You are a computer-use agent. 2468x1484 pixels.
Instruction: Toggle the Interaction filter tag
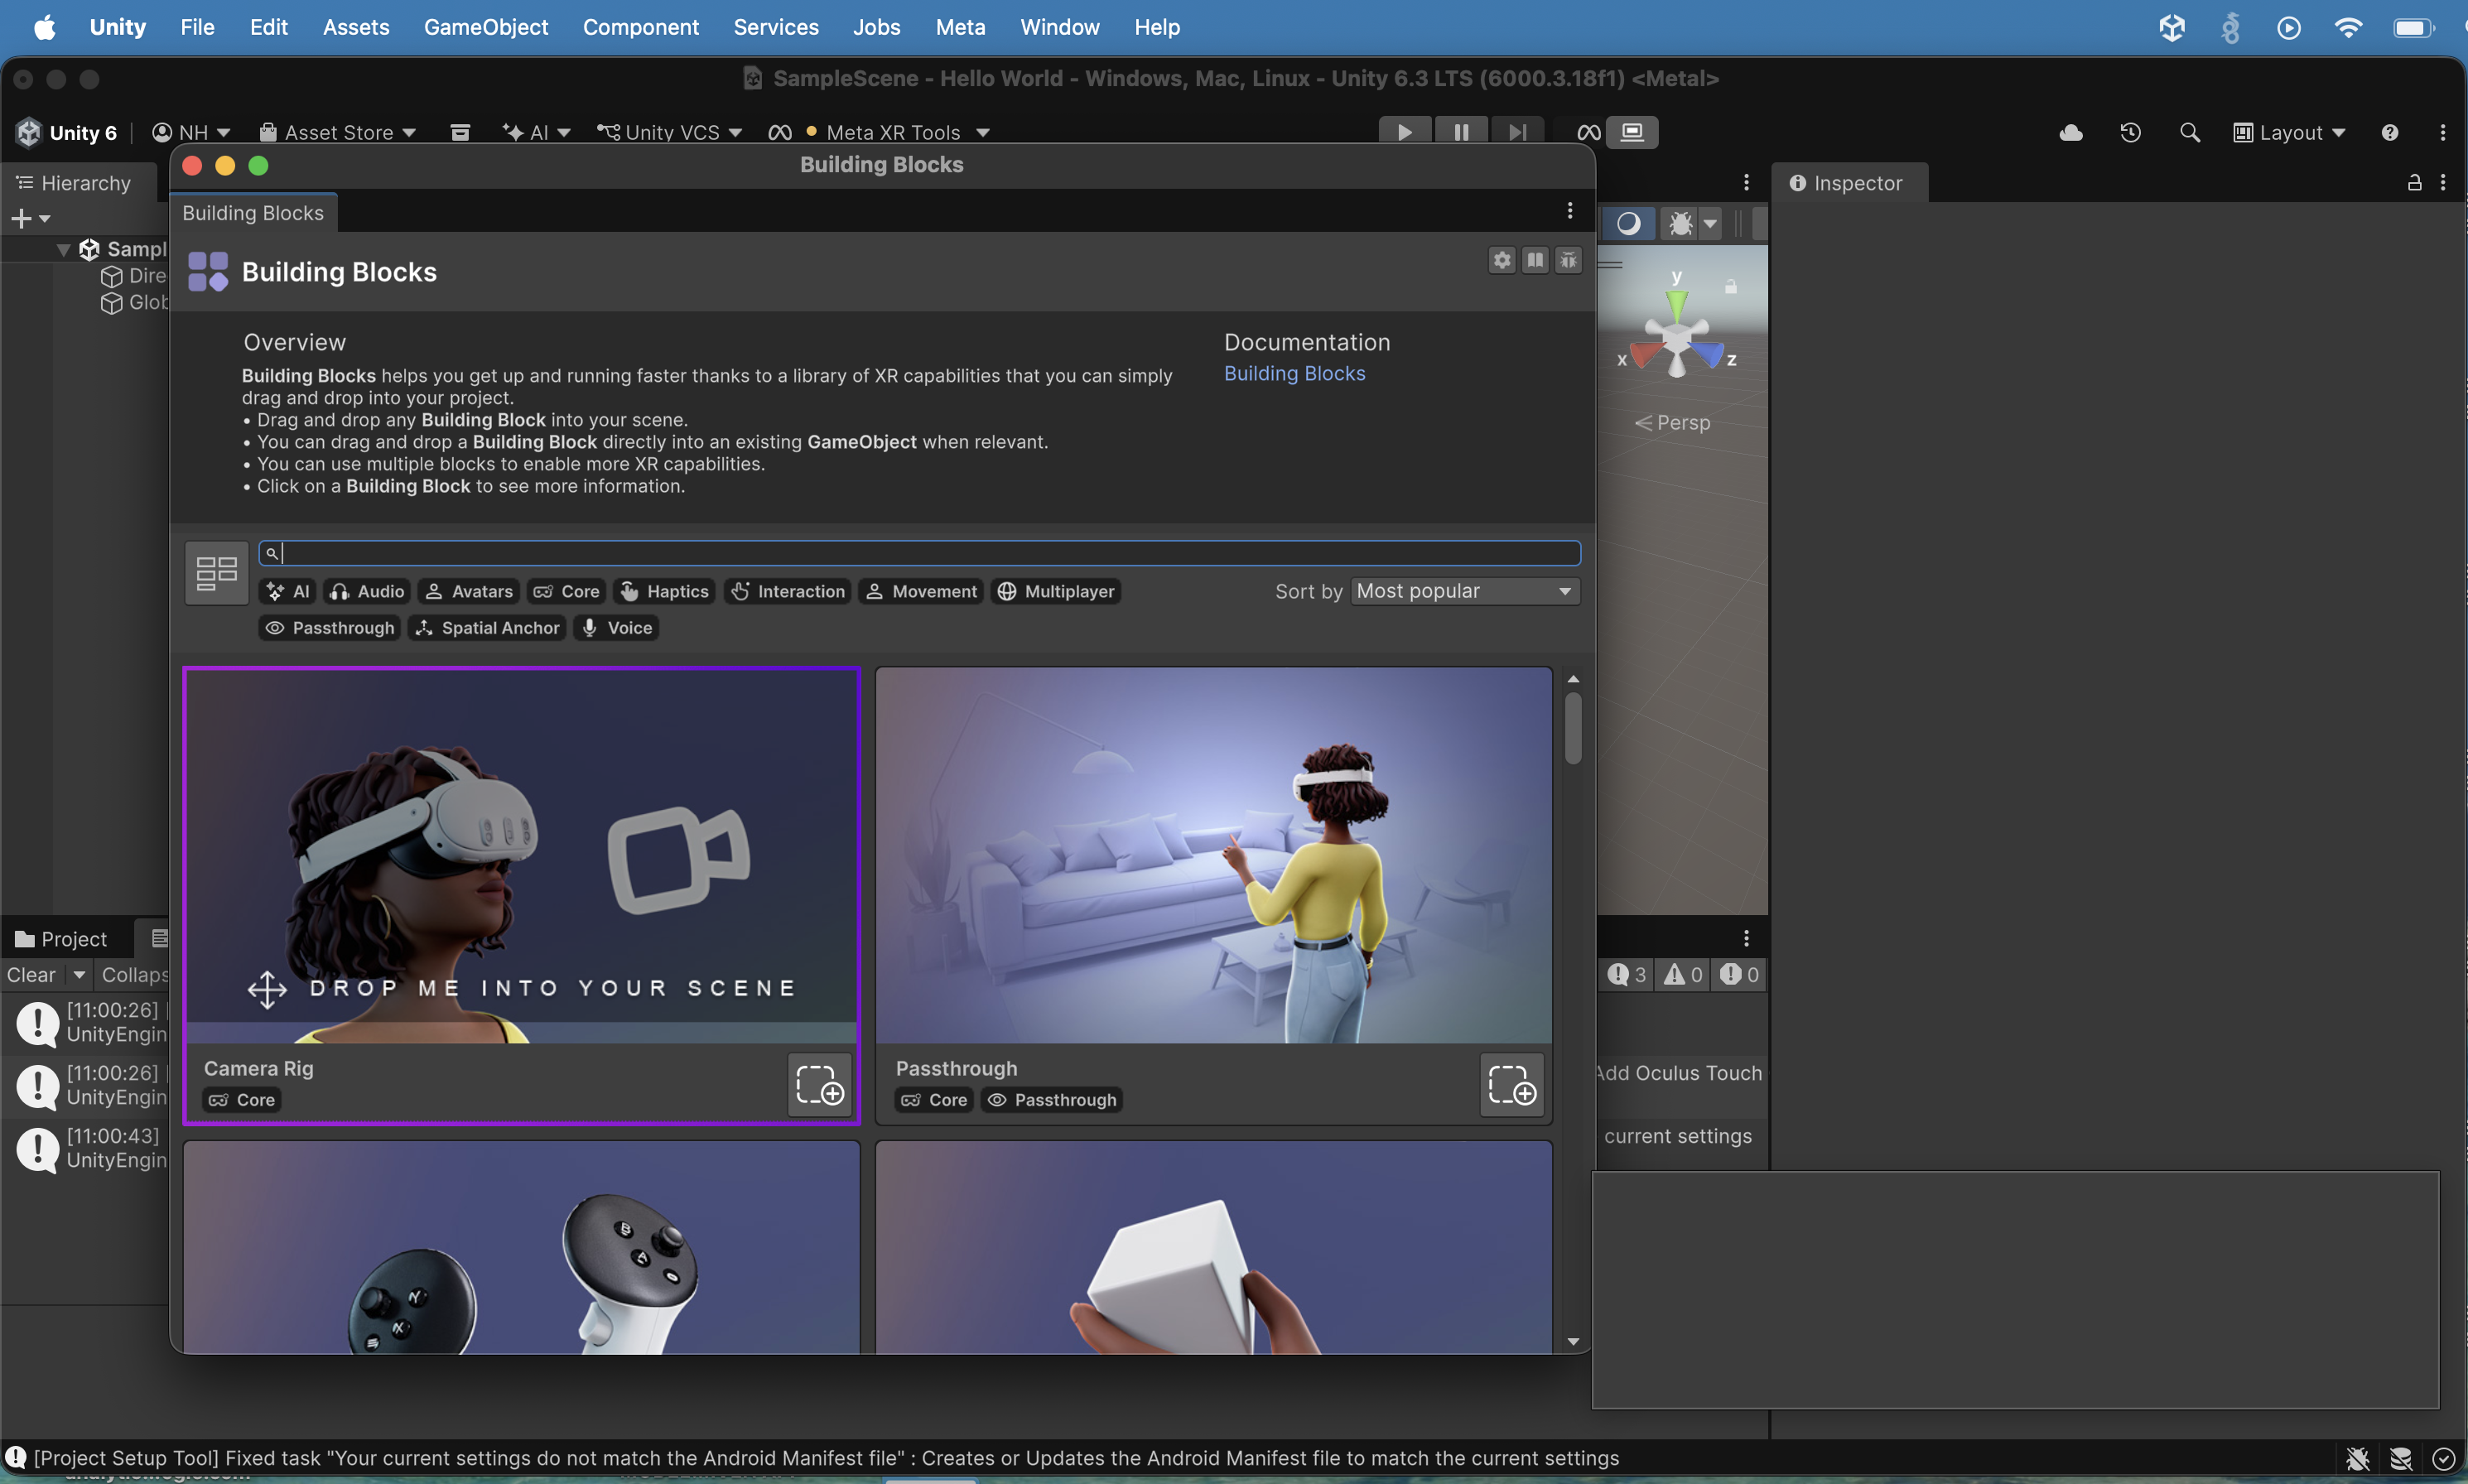[787, 592]
